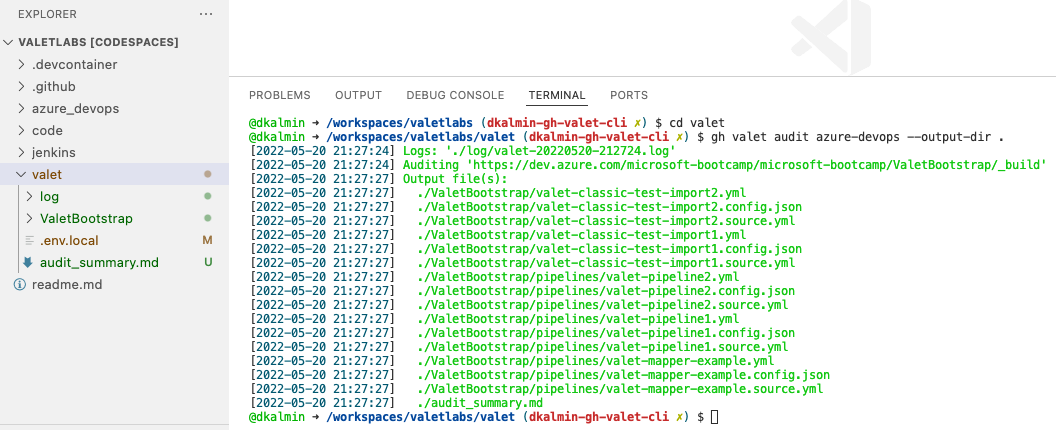The height and width of the screenshot is (430, 1056).
Task: Expand the log folder chevron
Action: point(29,197)
